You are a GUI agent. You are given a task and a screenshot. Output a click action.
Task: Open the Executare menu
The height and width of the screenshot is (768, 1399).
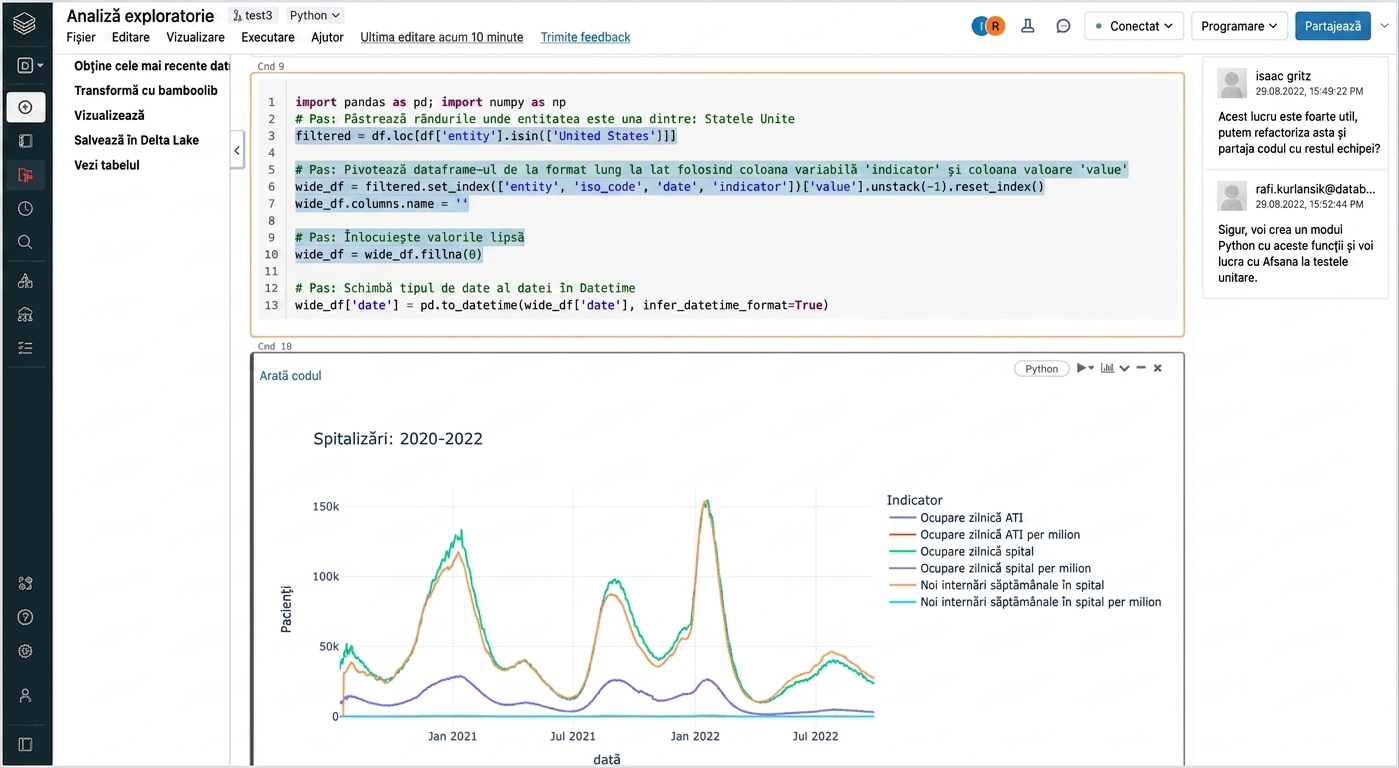(x=268, y=37)
